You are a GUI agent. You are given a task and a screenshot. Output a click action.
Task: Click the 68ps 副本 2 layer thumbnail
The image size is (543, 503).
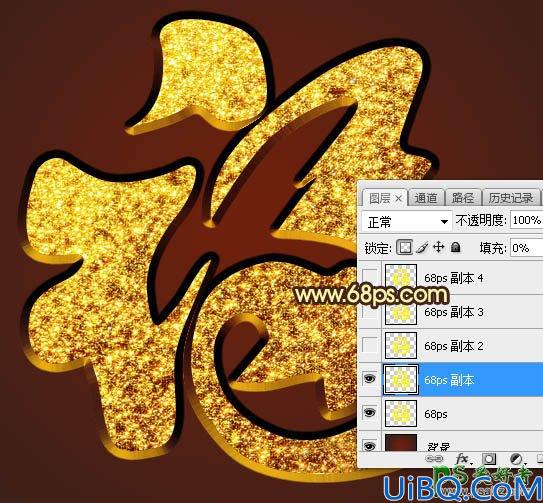tap(401, 345)
